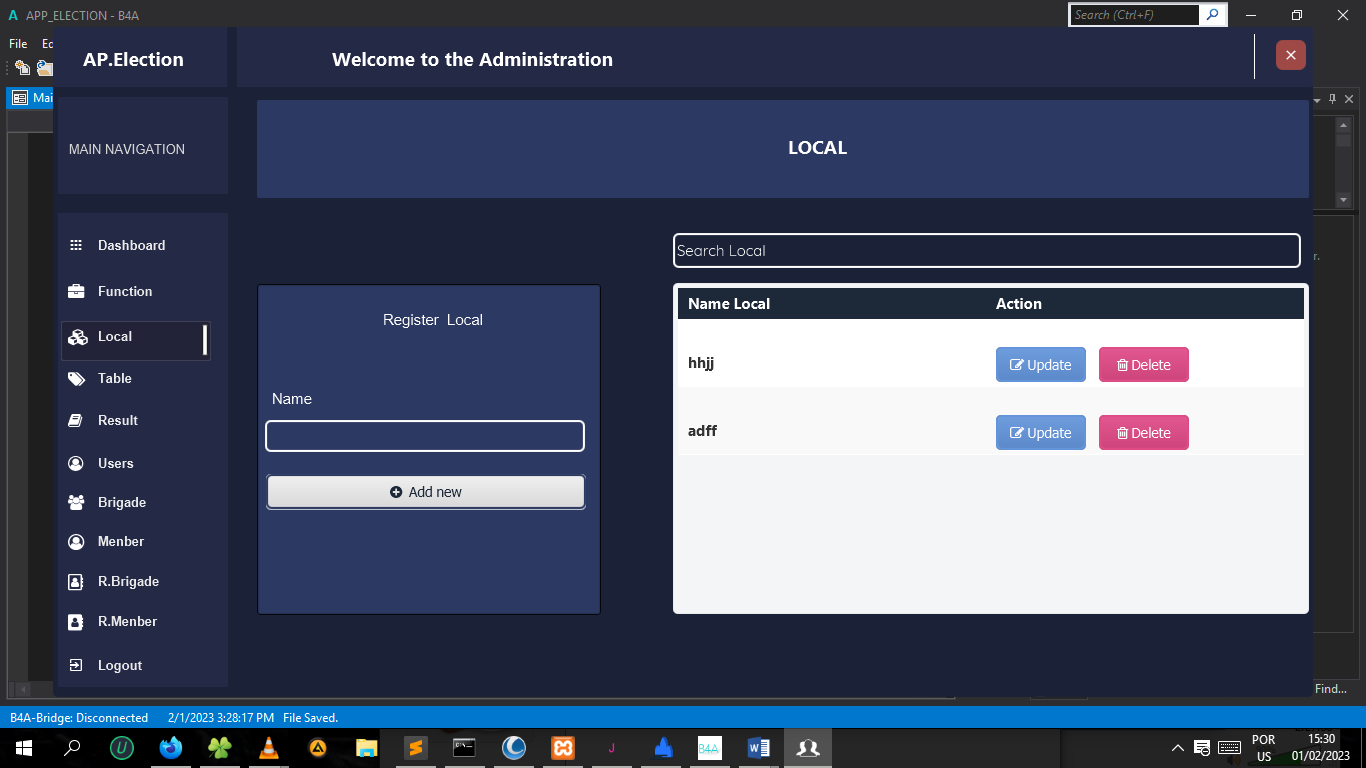This screenshot has height=768, width=1366.
Task: Open XAMPP from the taskbar
Action: pos(563,748)
